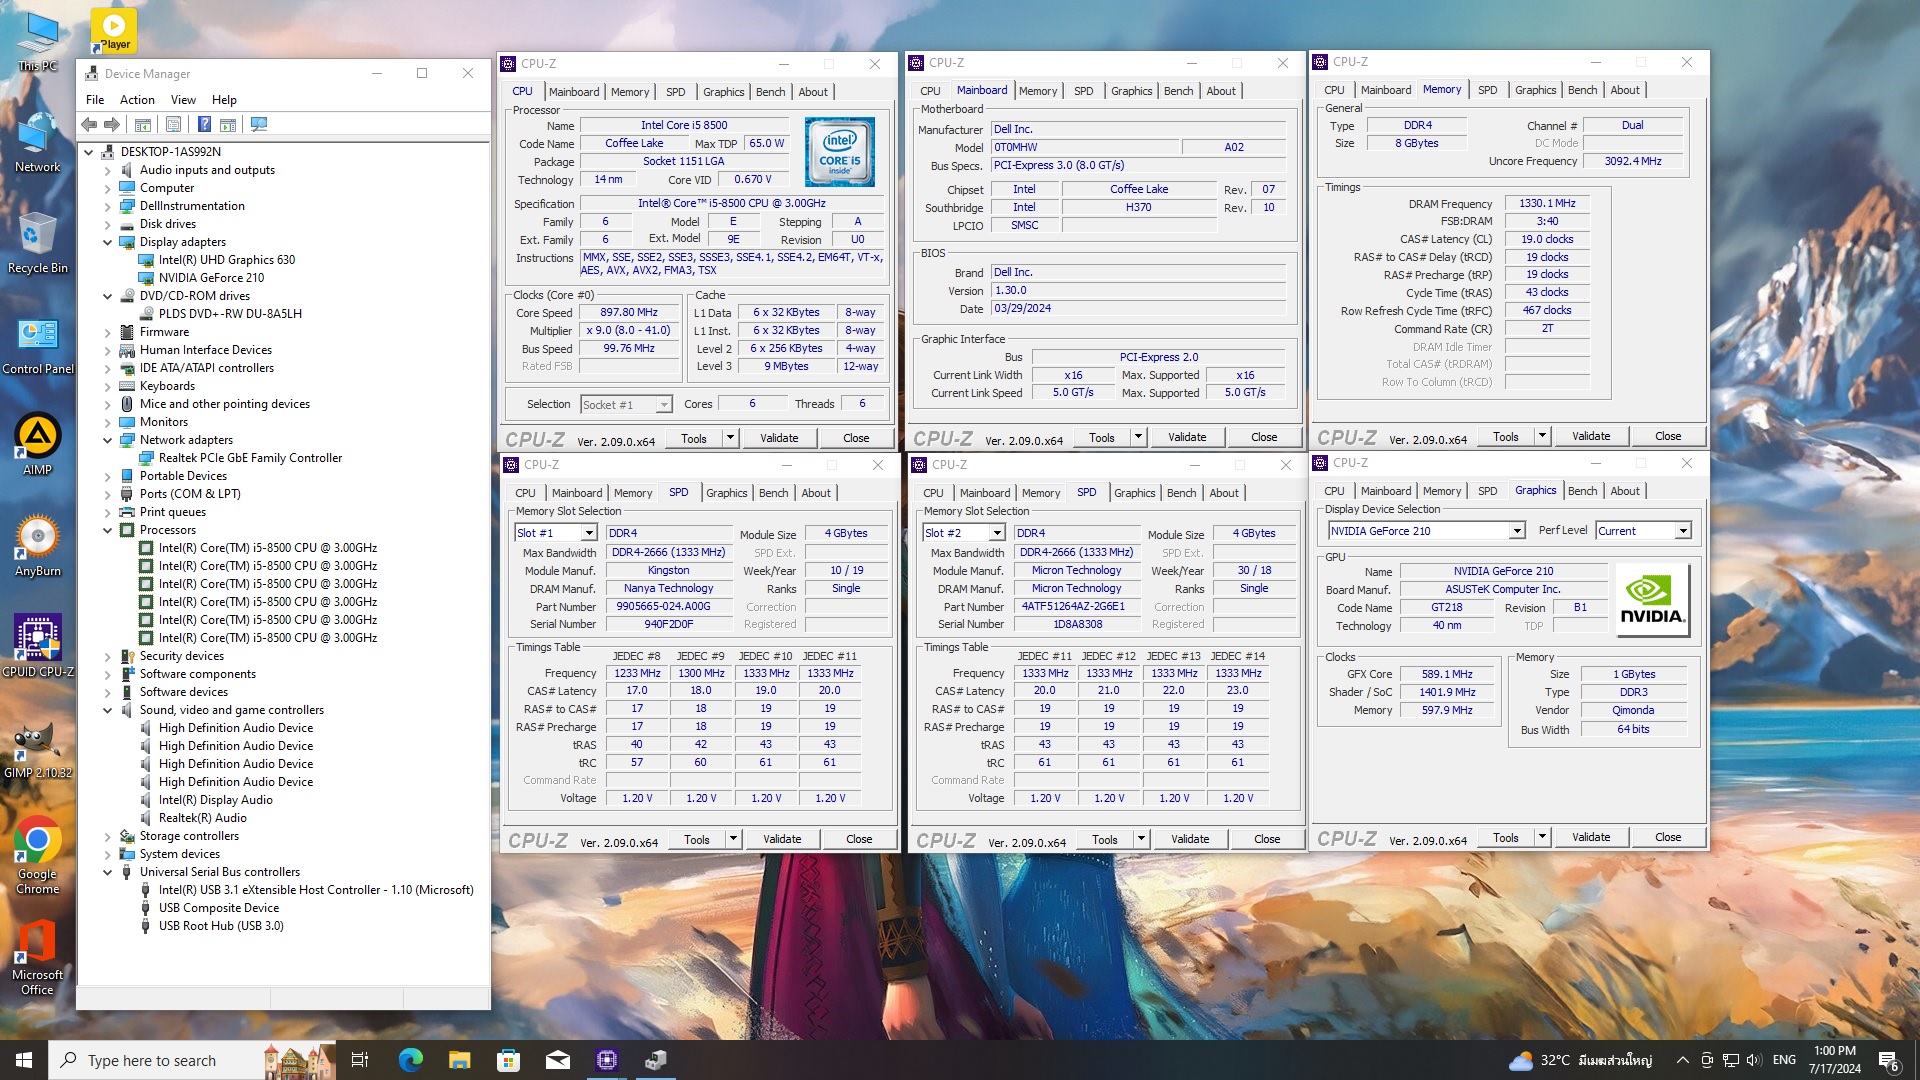Launch CPUID CPU-Z desktop icon
Image resolution: width=1920 pixels, height=1080 pixels.
[38, 647]
